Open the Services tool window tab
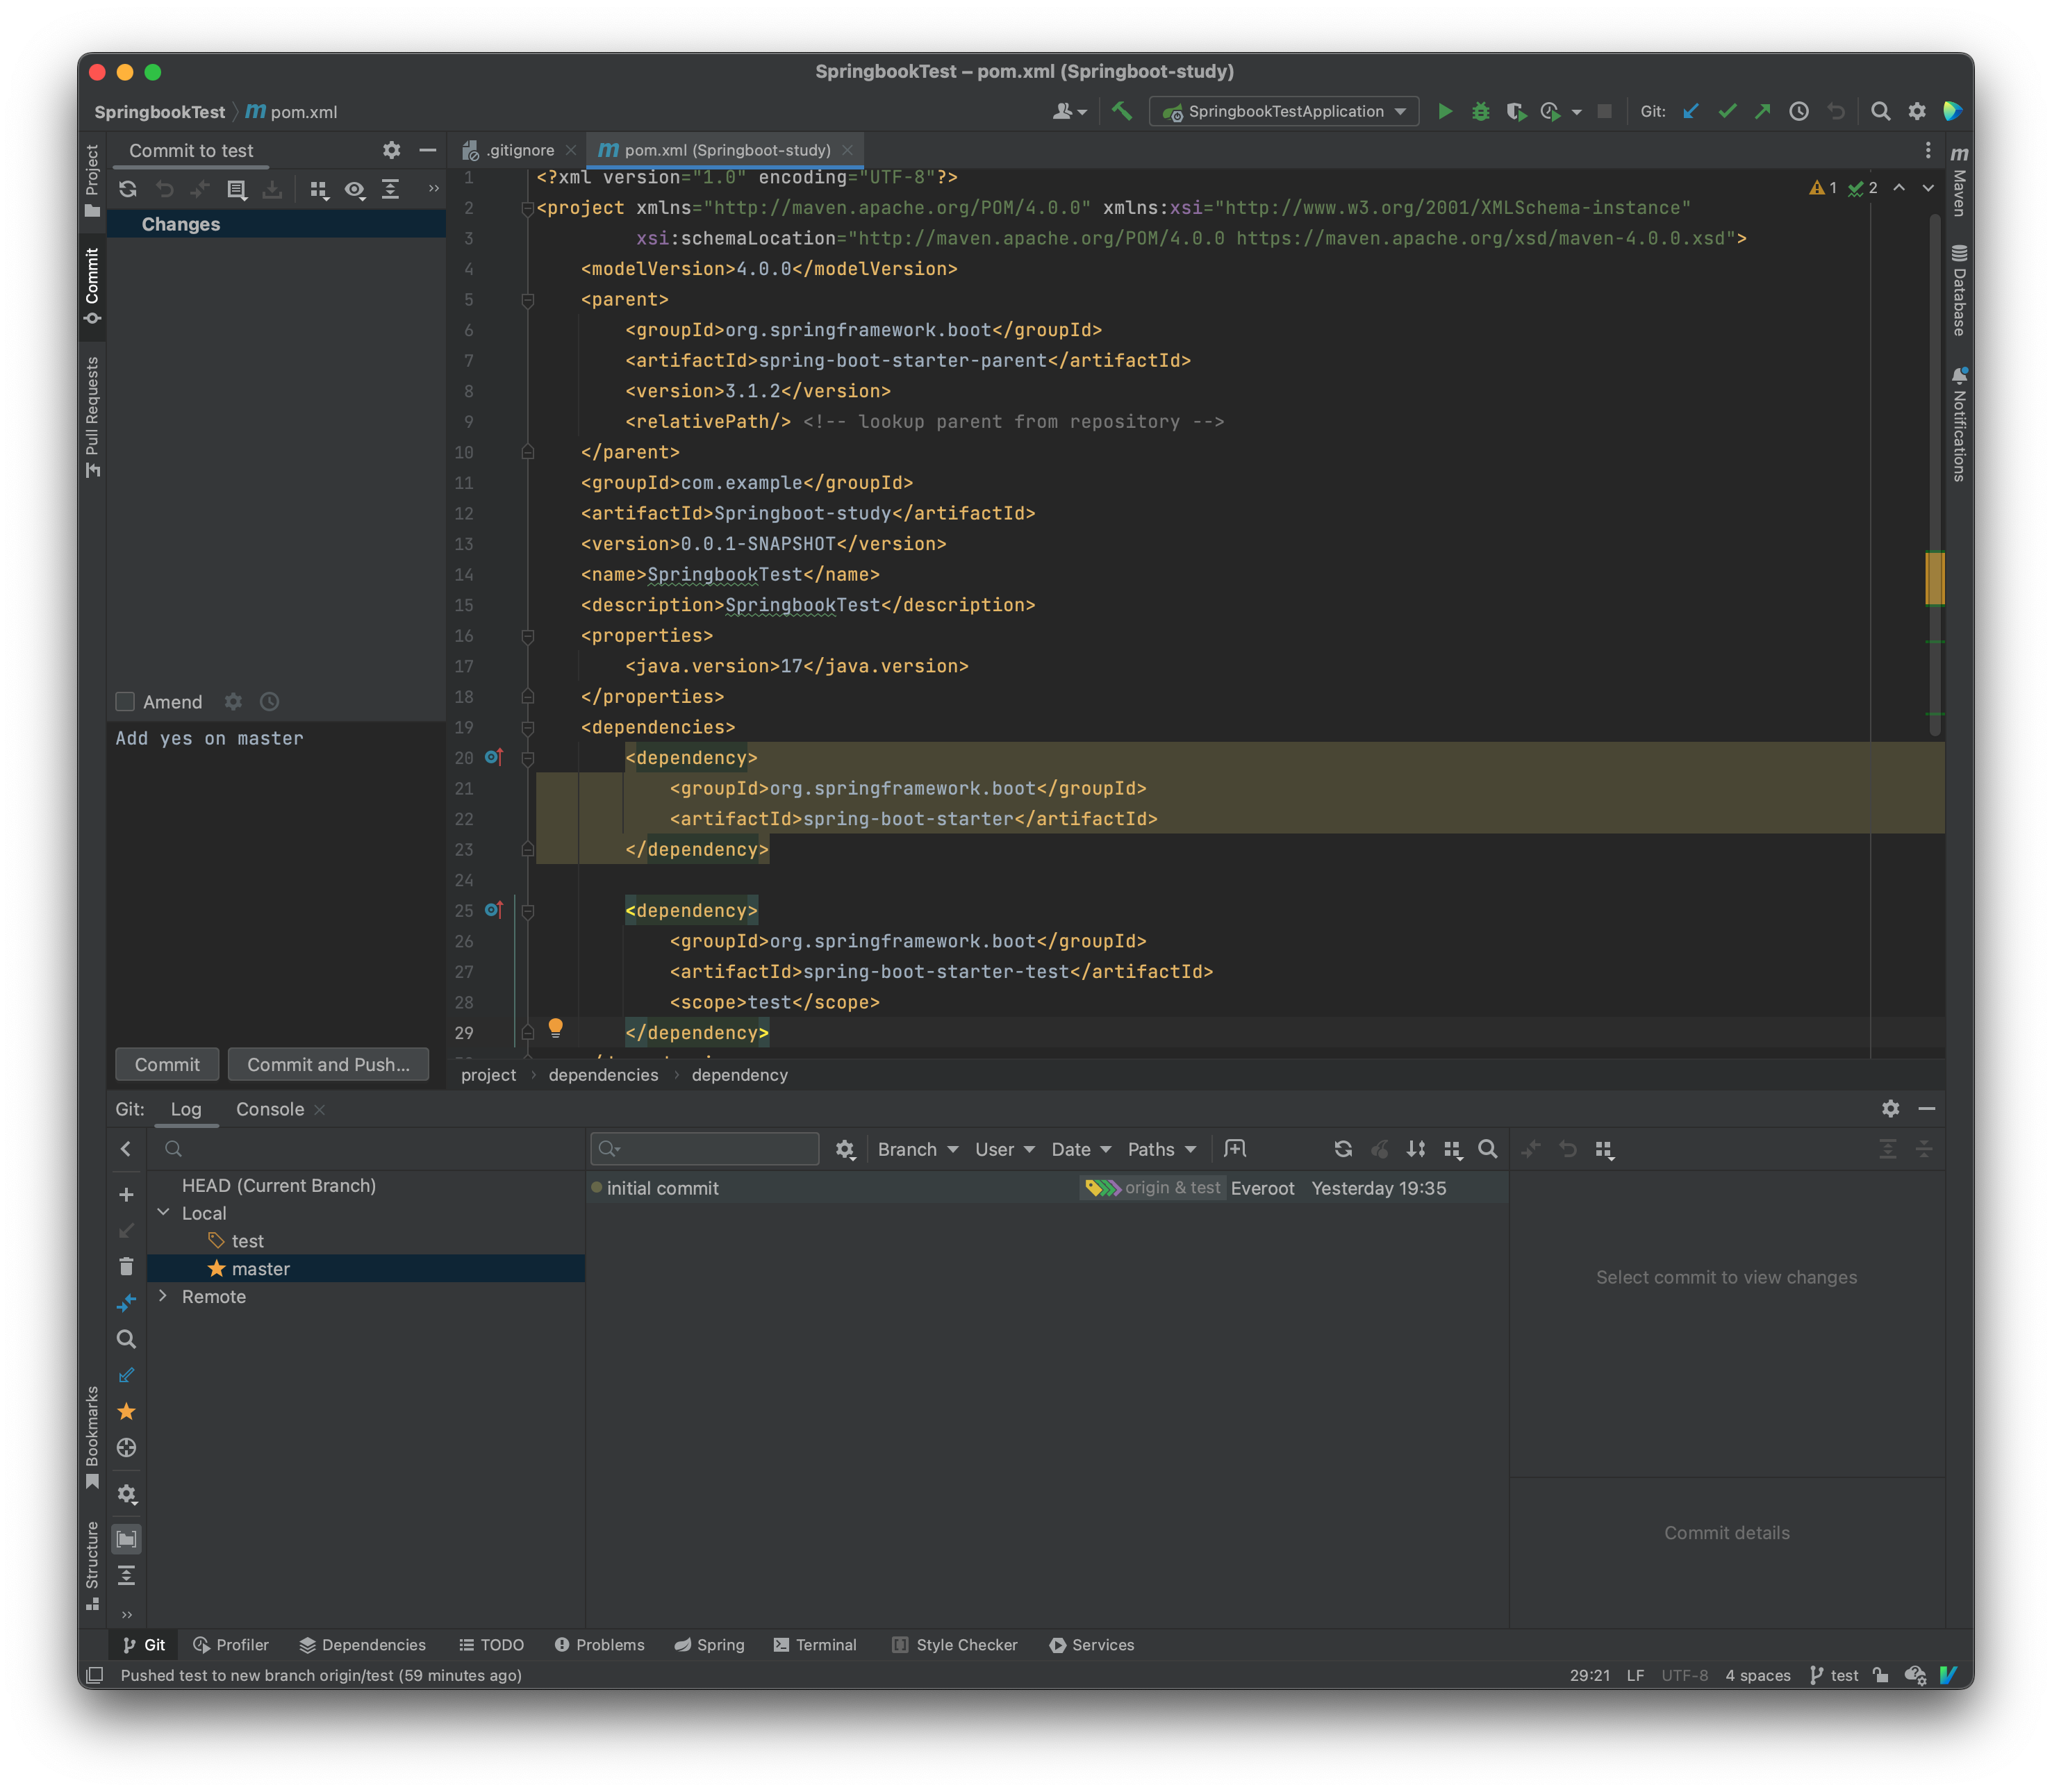 (1091, 1645)
